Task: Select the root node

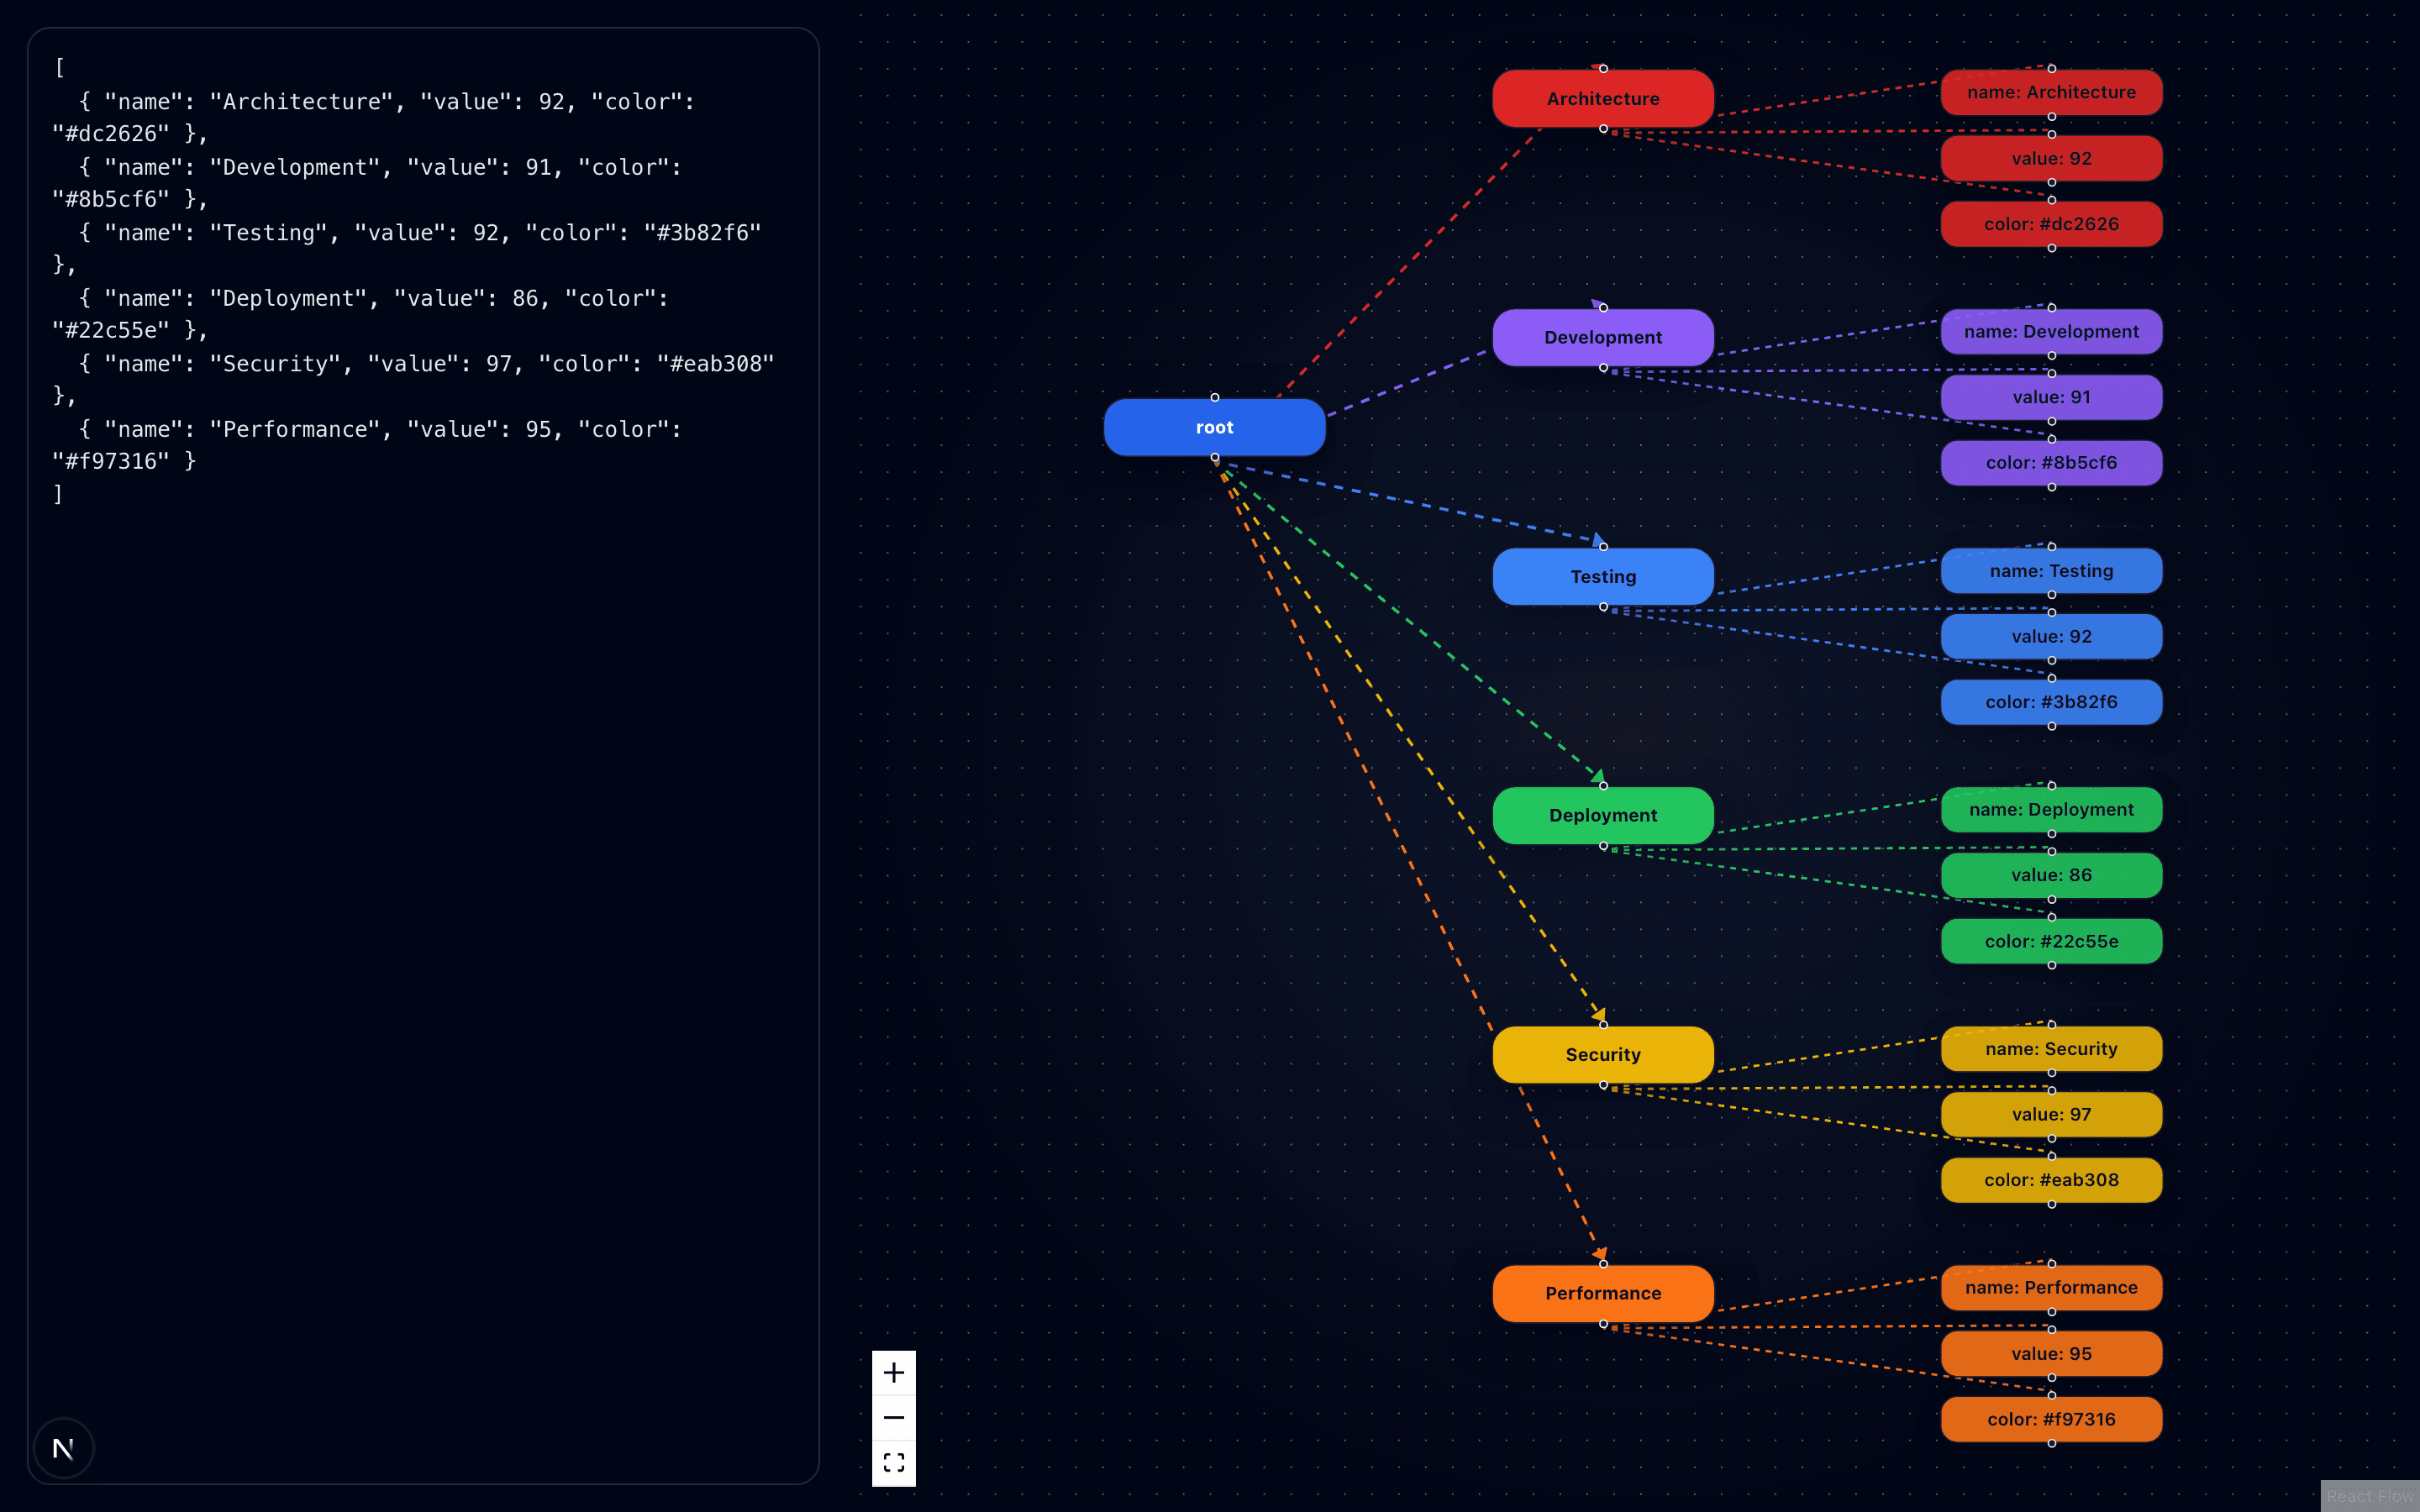Action: point(1213,427)
